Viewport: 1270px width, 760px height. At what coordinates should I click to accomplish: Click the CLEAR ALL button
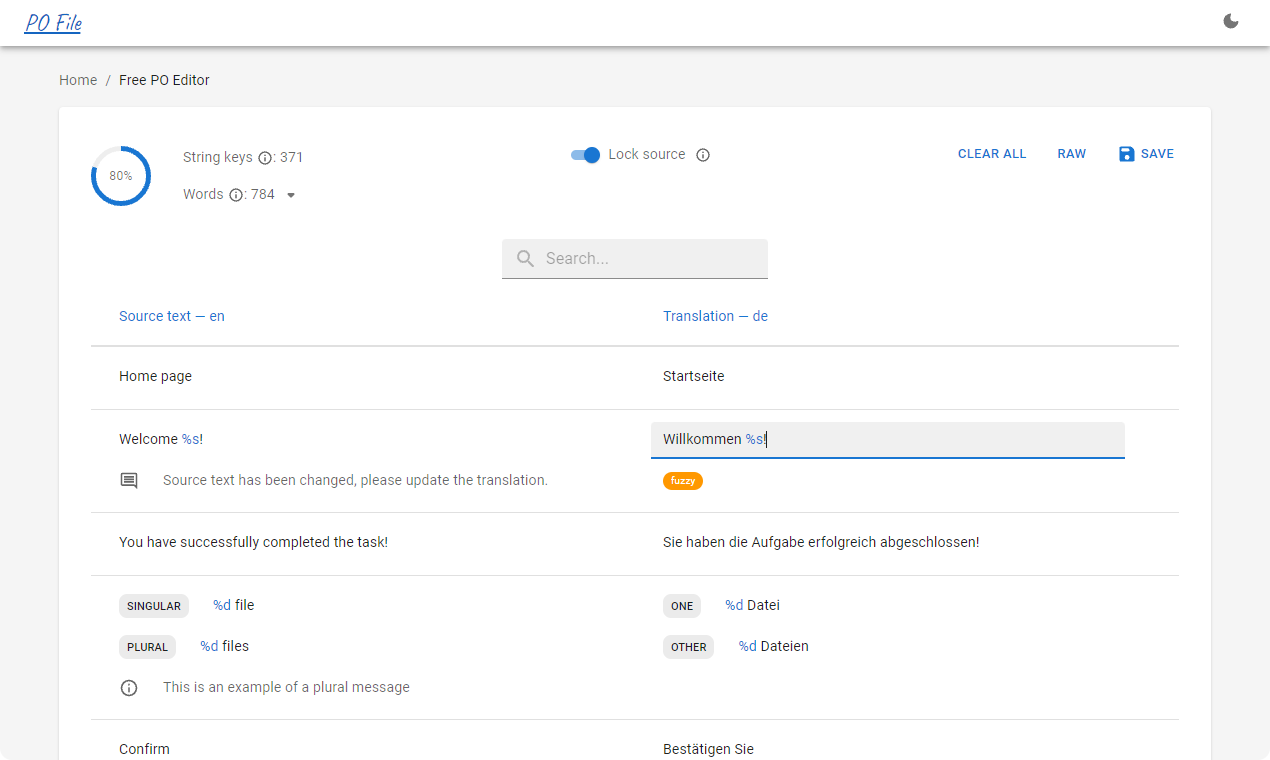(992, 154)
